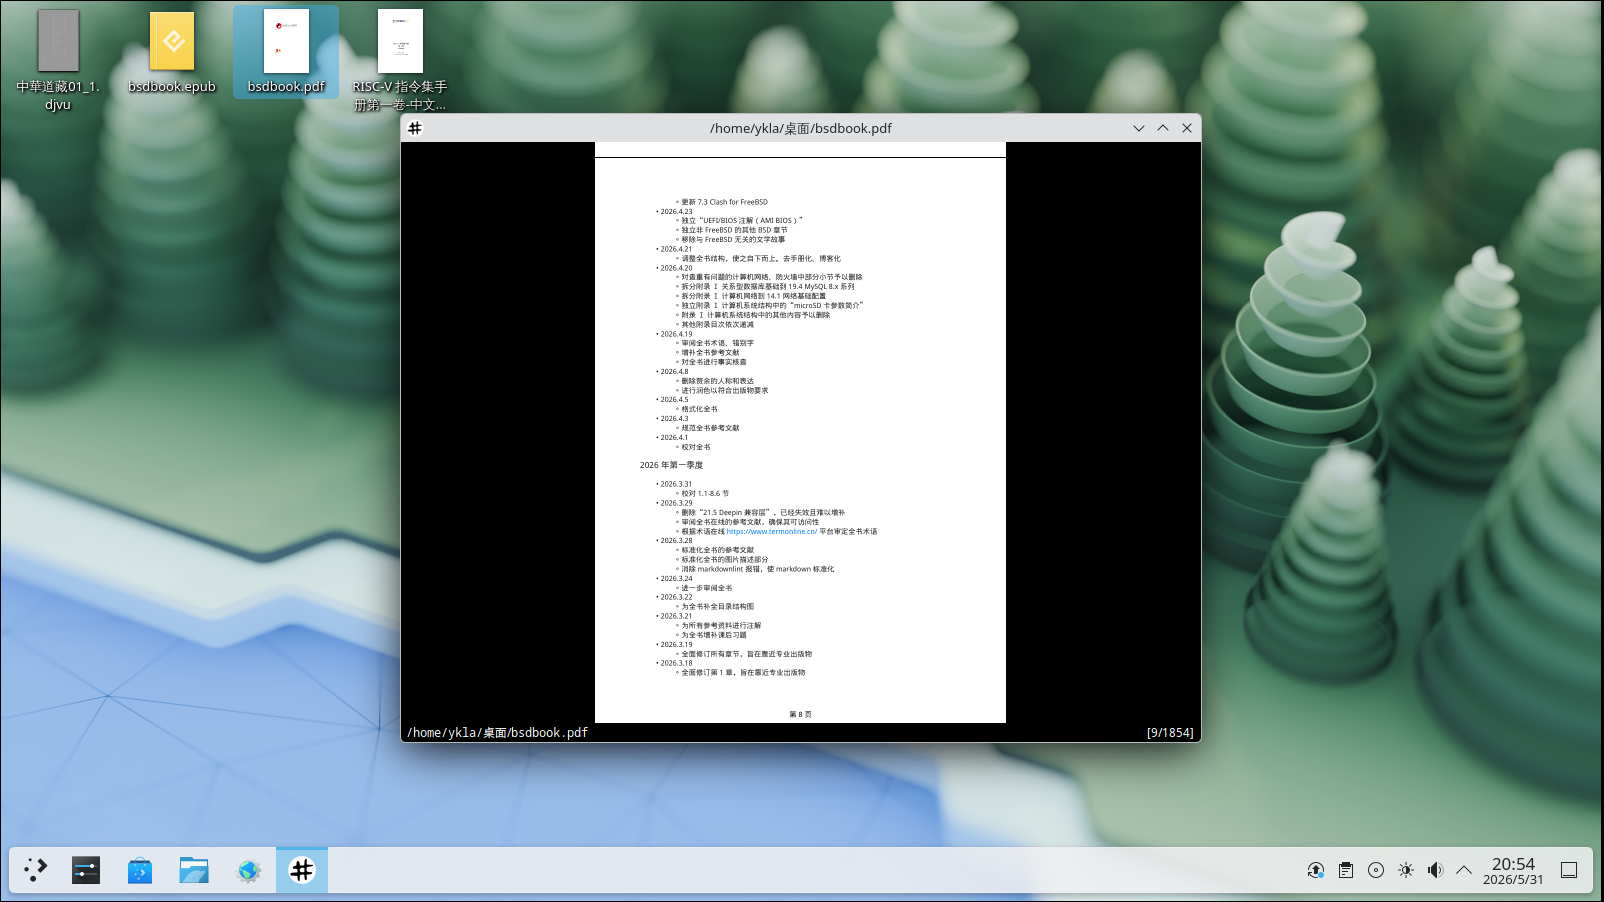Click the entry dated 2026.3.28

click(x=676, y=541)
